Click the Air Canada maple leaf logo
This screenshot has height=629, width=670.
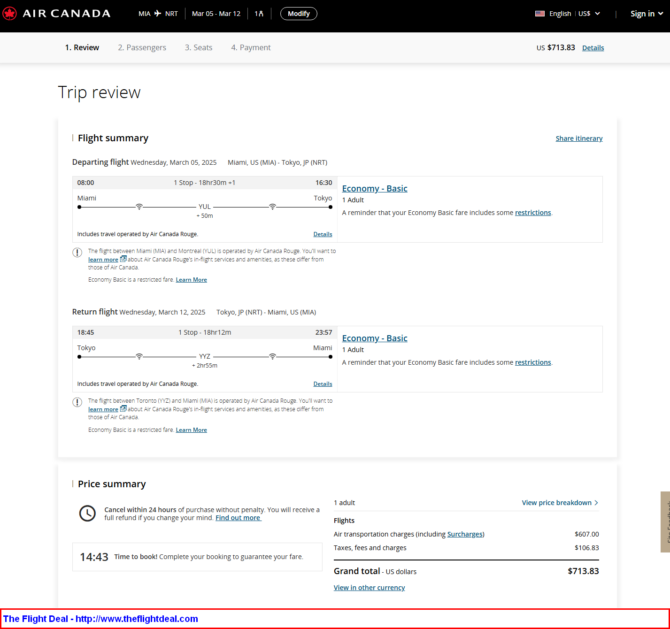pyautogui.click(x=9, y=14)
